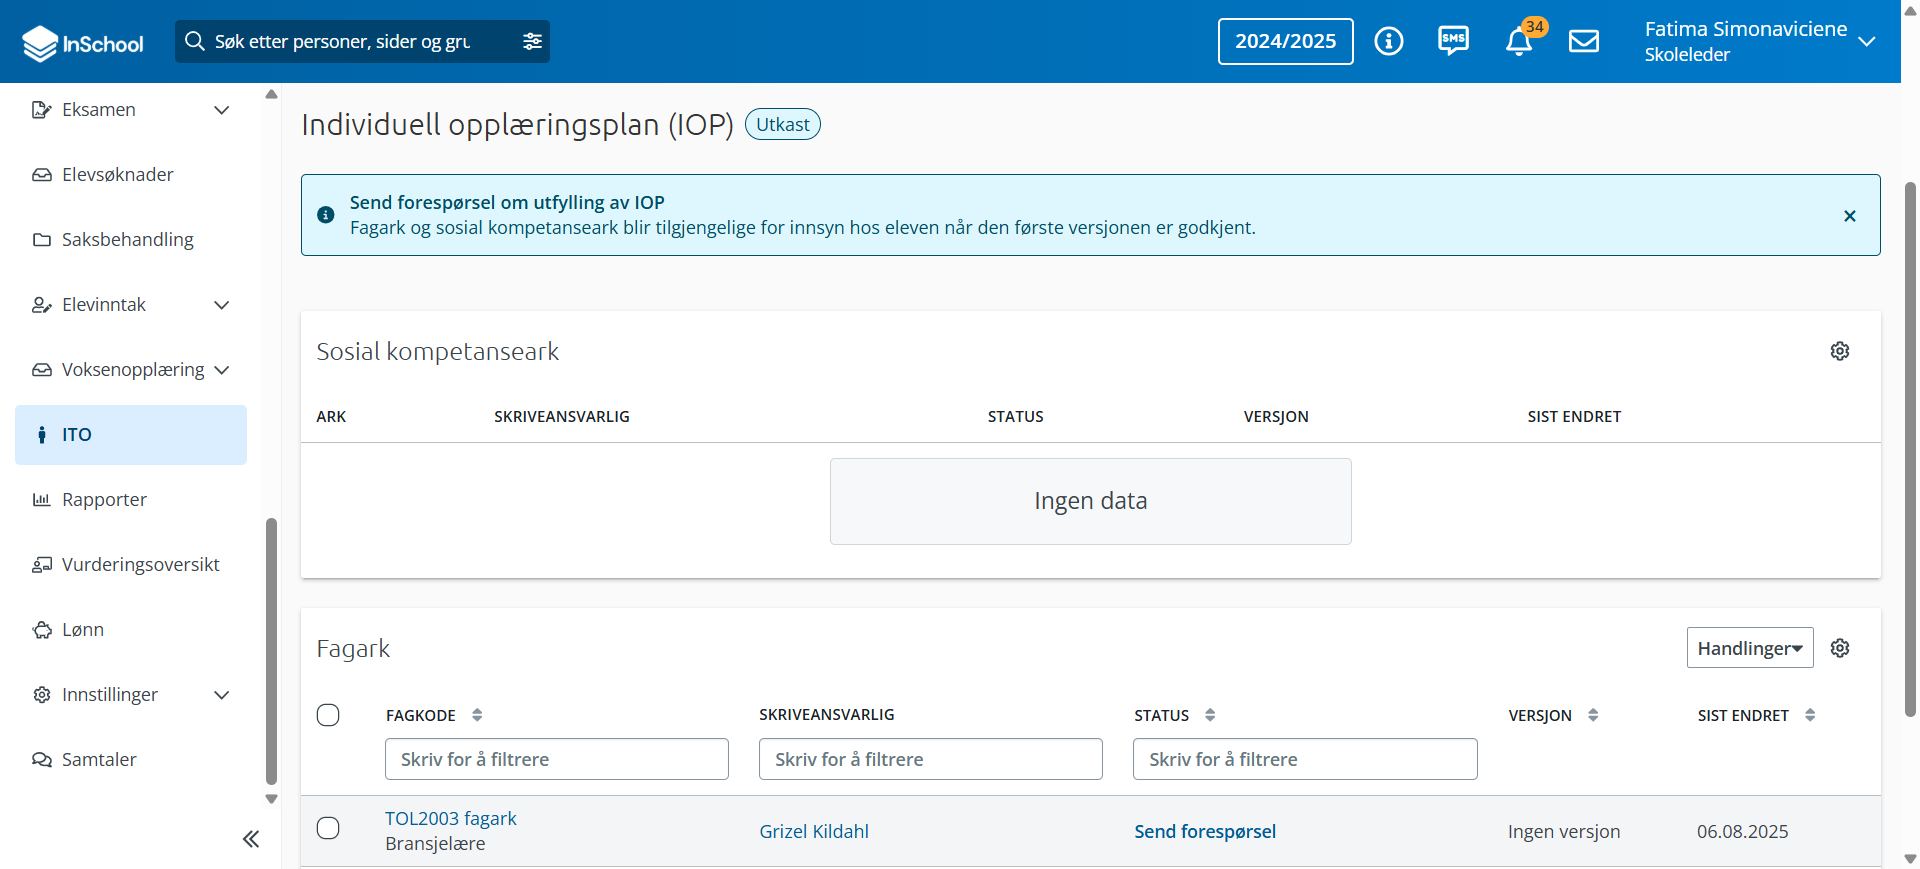Tick the TOL2003 fagark row checkbox

pos(328,828)
